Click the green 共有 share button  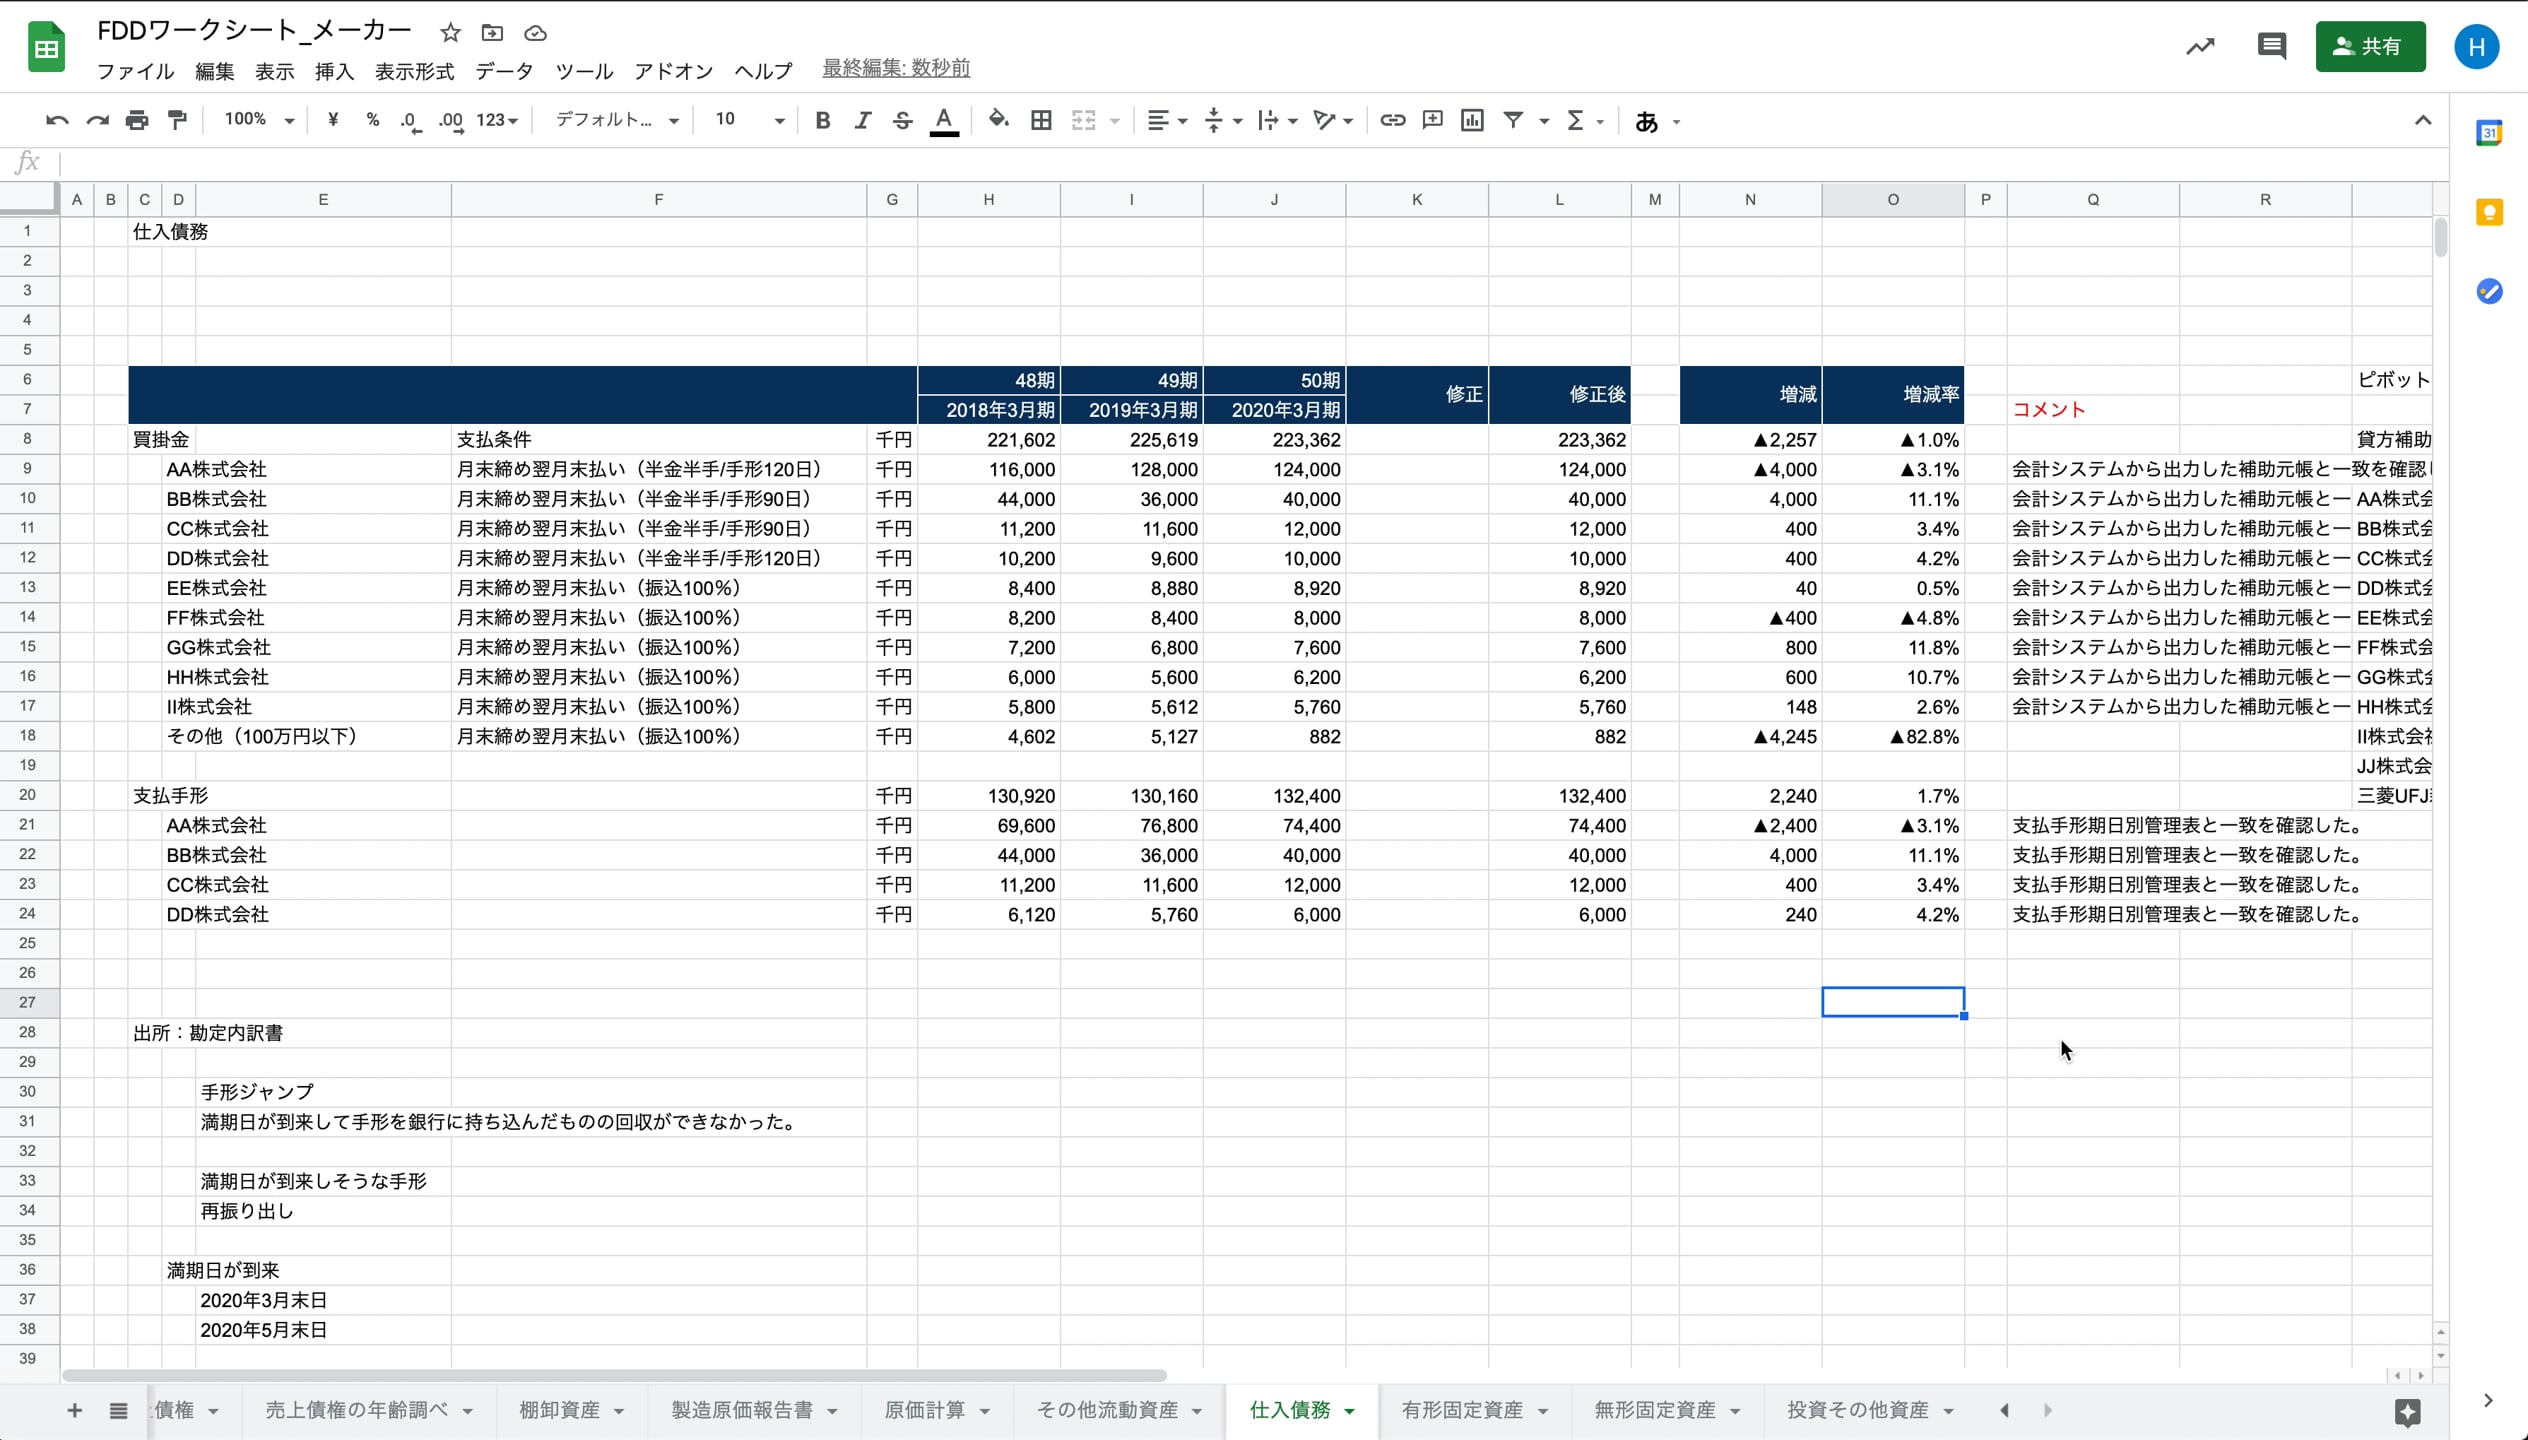(2369, 47)
